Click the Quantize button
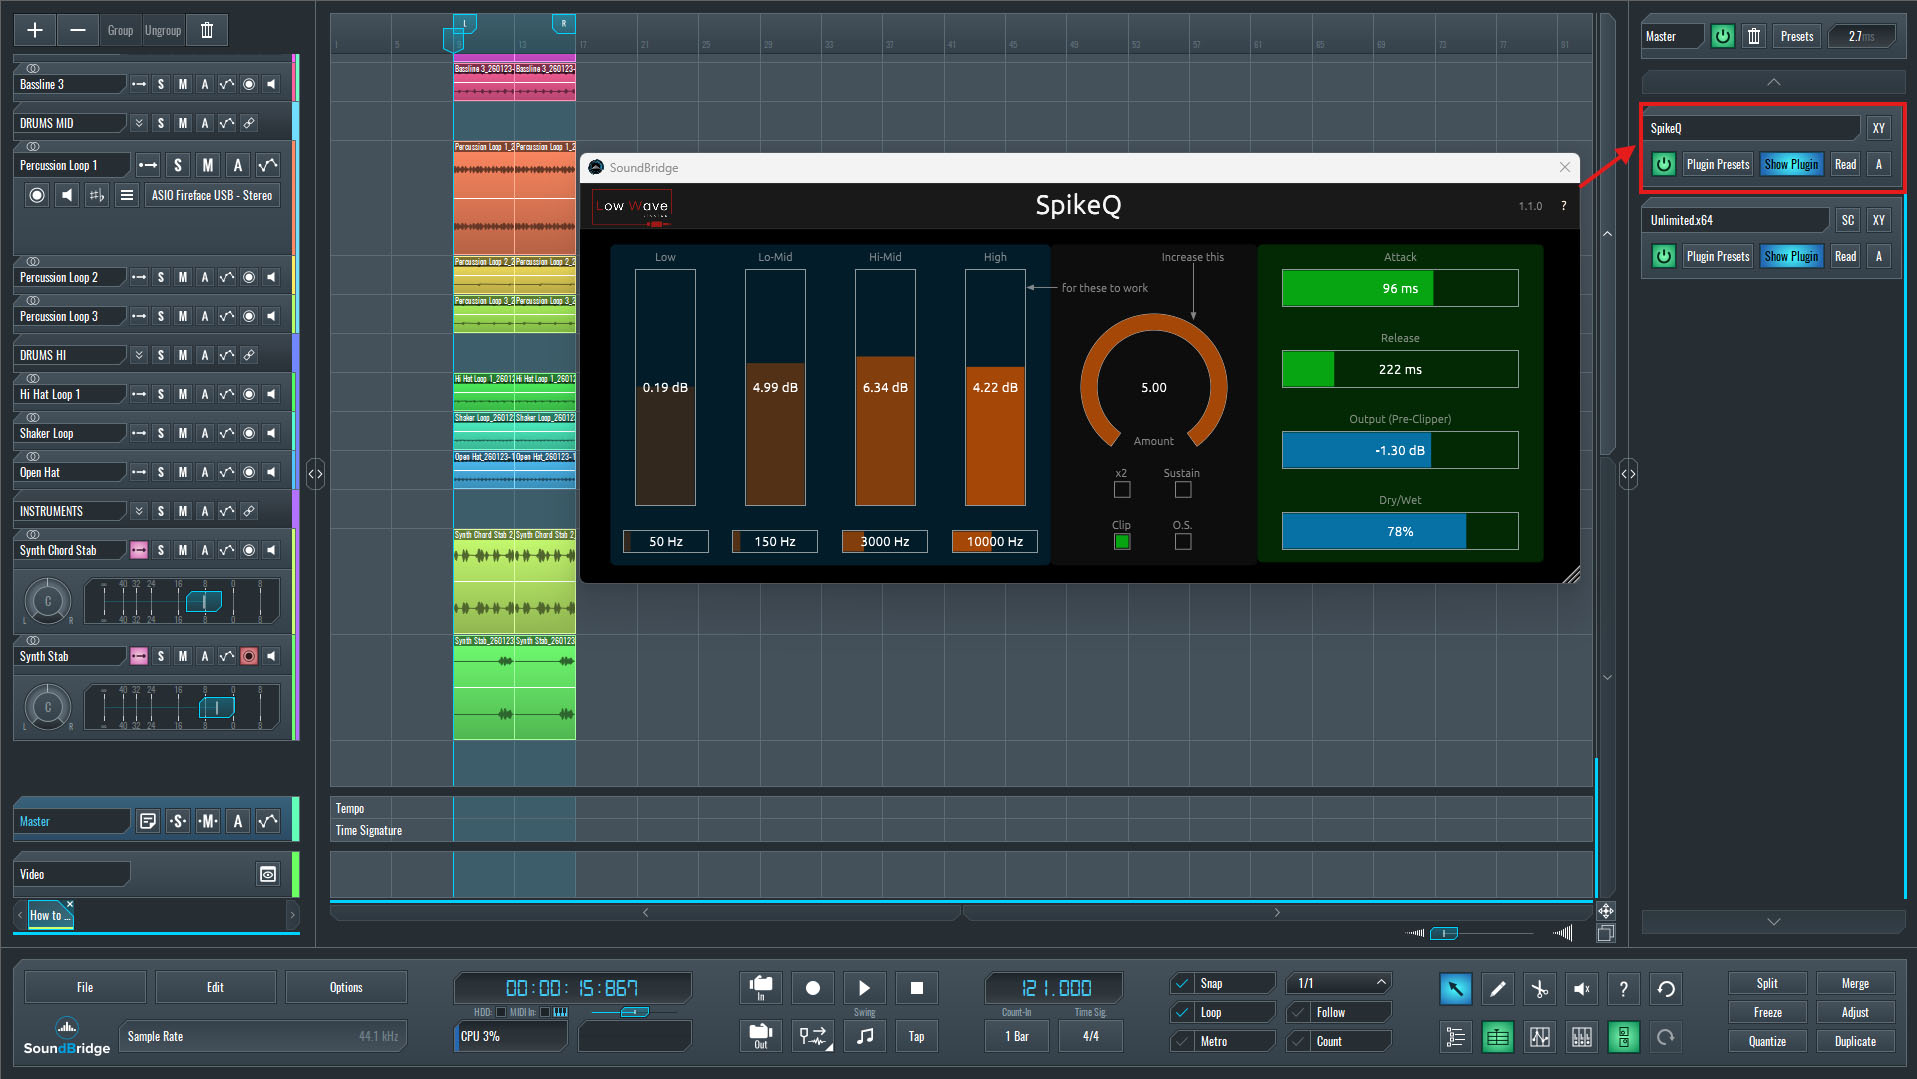 [x=1767, y=1041]
